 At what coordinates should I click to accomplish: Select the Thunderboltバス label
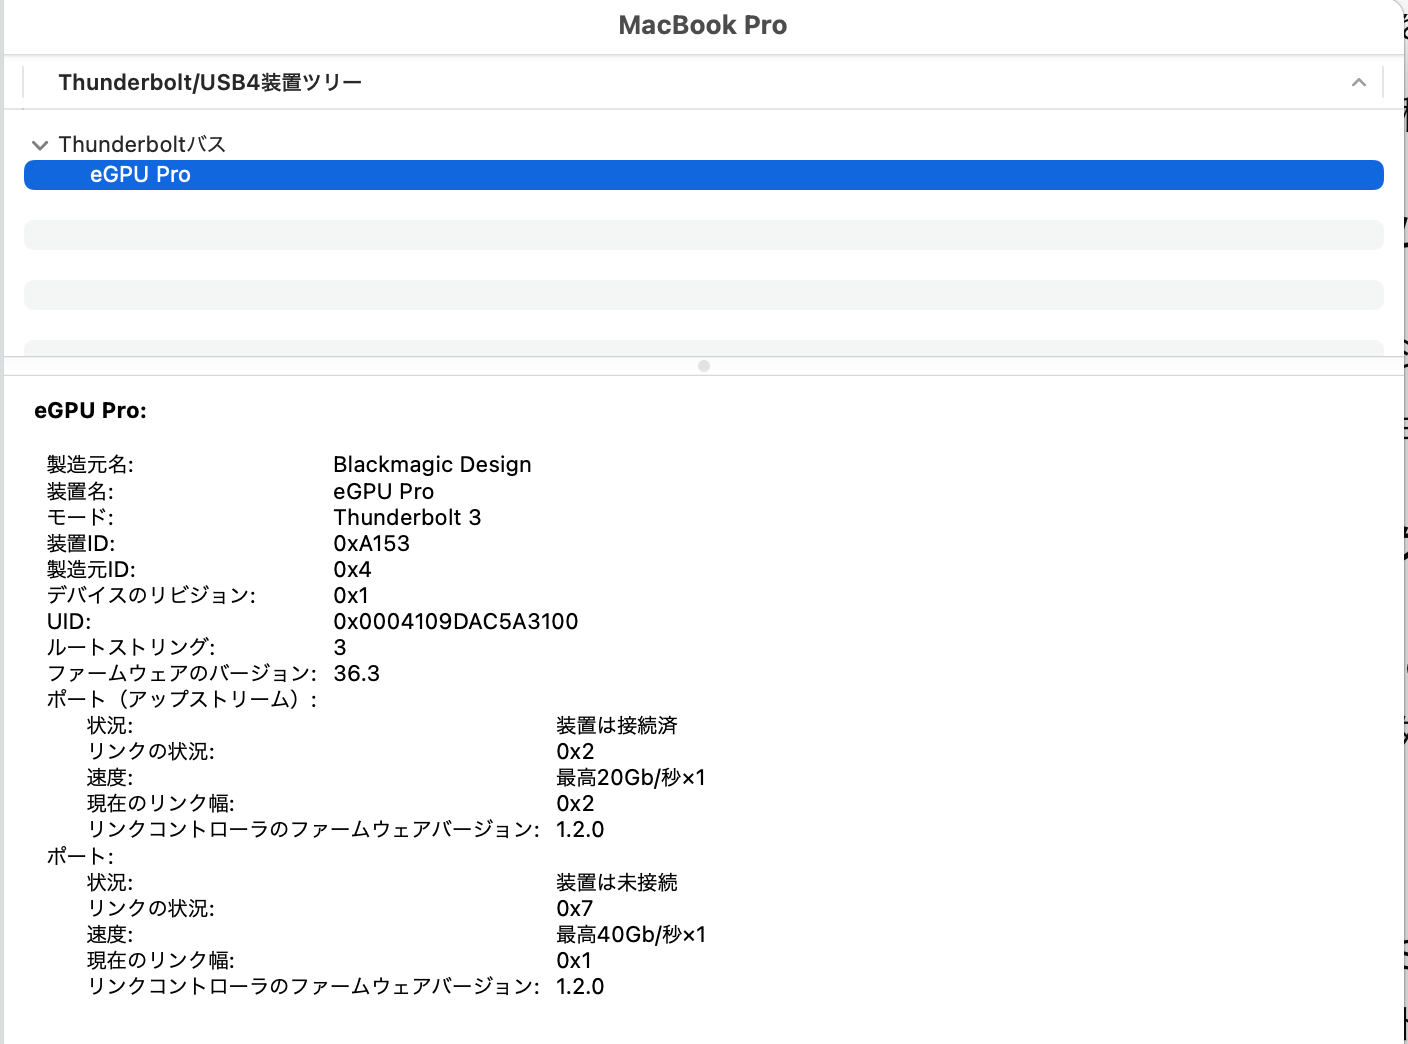[142, 145]
